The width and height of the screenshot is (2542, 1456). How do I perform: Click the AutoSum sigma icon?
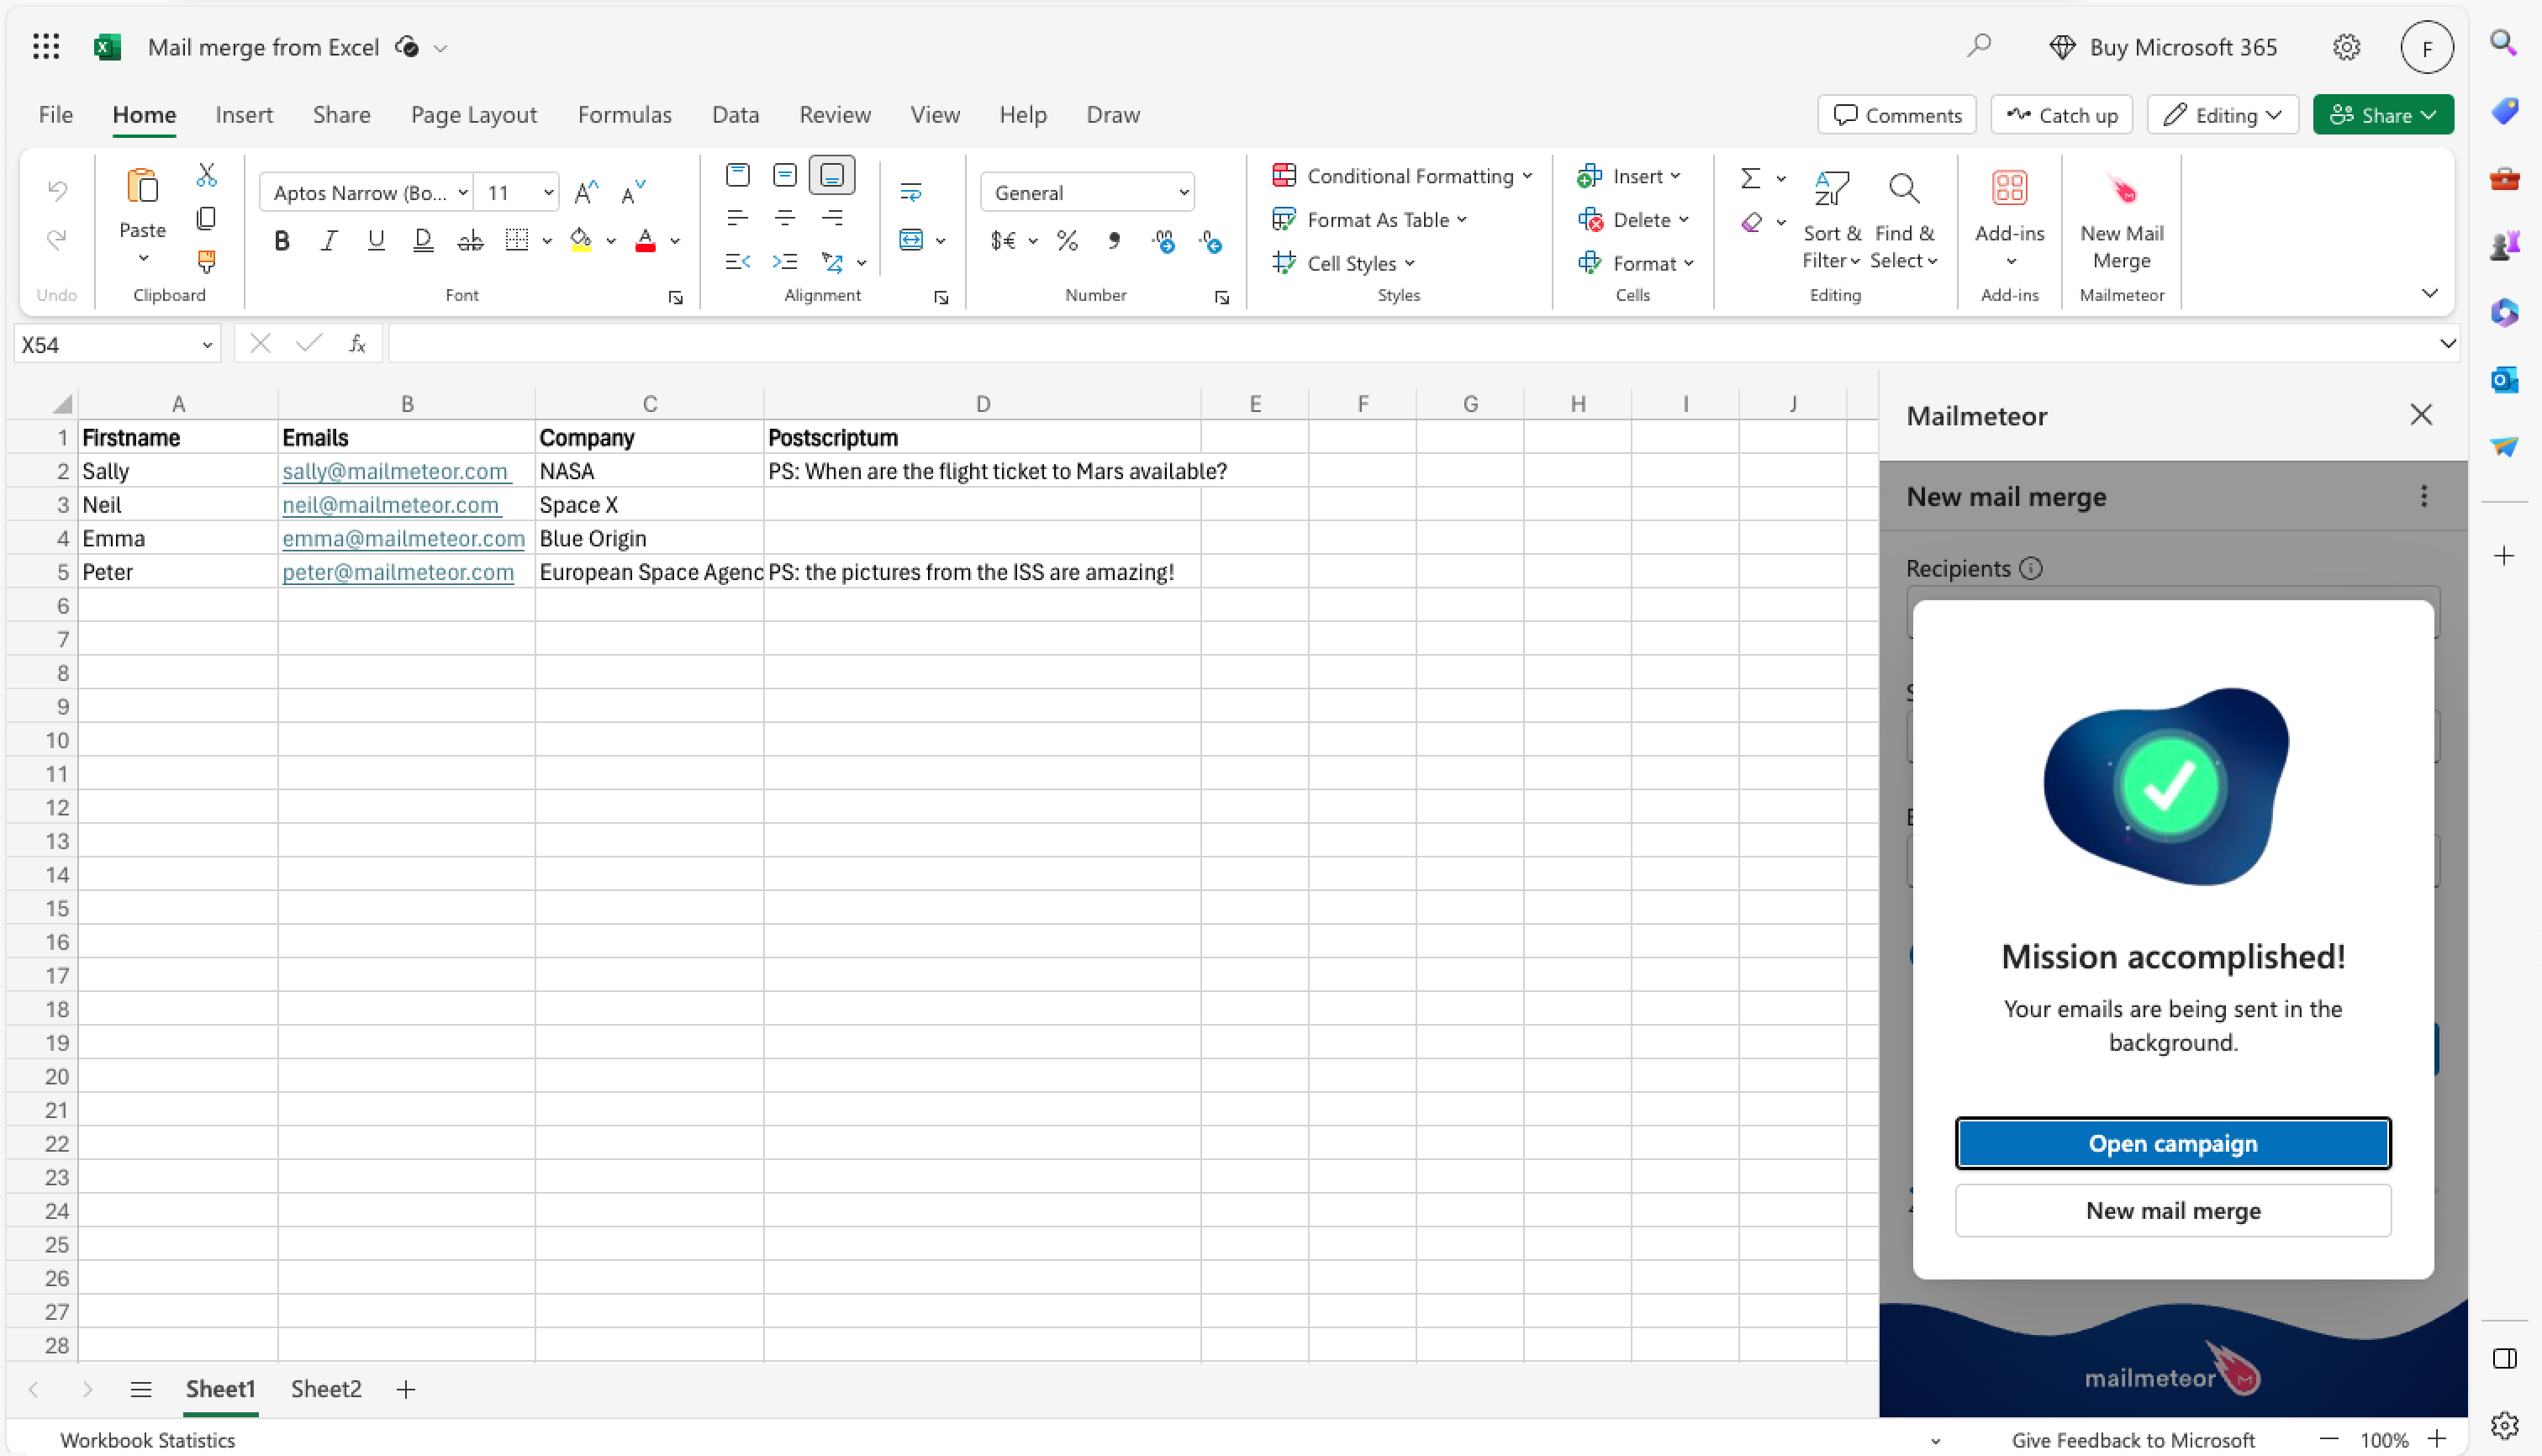[x=1750, y=178]
